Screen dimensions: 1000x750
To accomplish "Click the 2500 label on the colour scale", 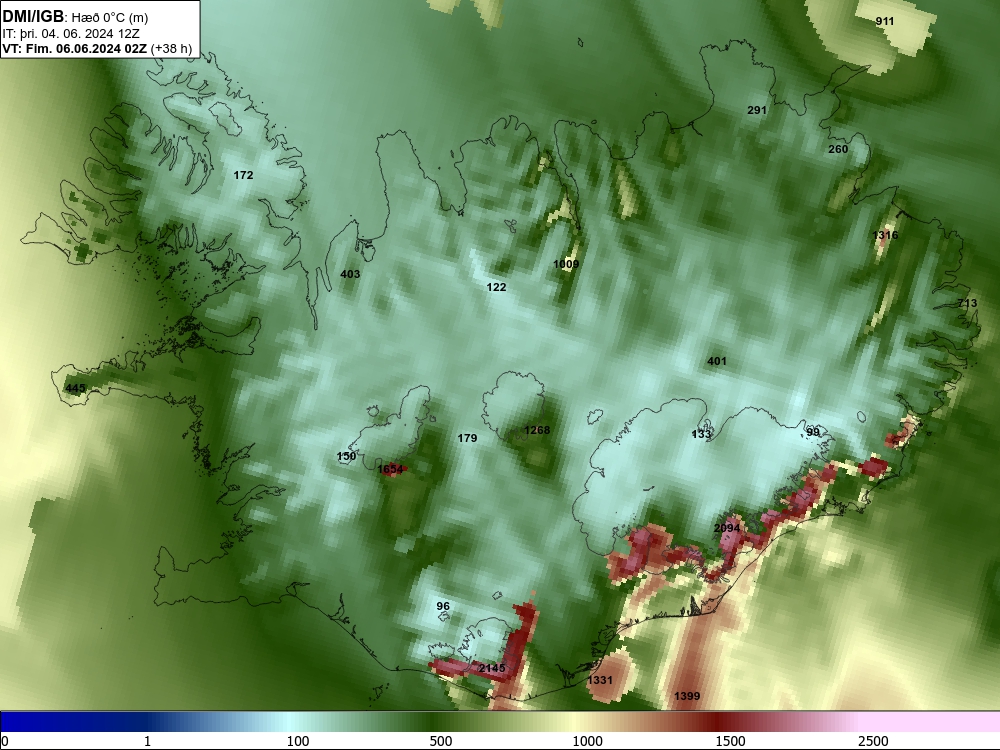I will pos(873,741).
